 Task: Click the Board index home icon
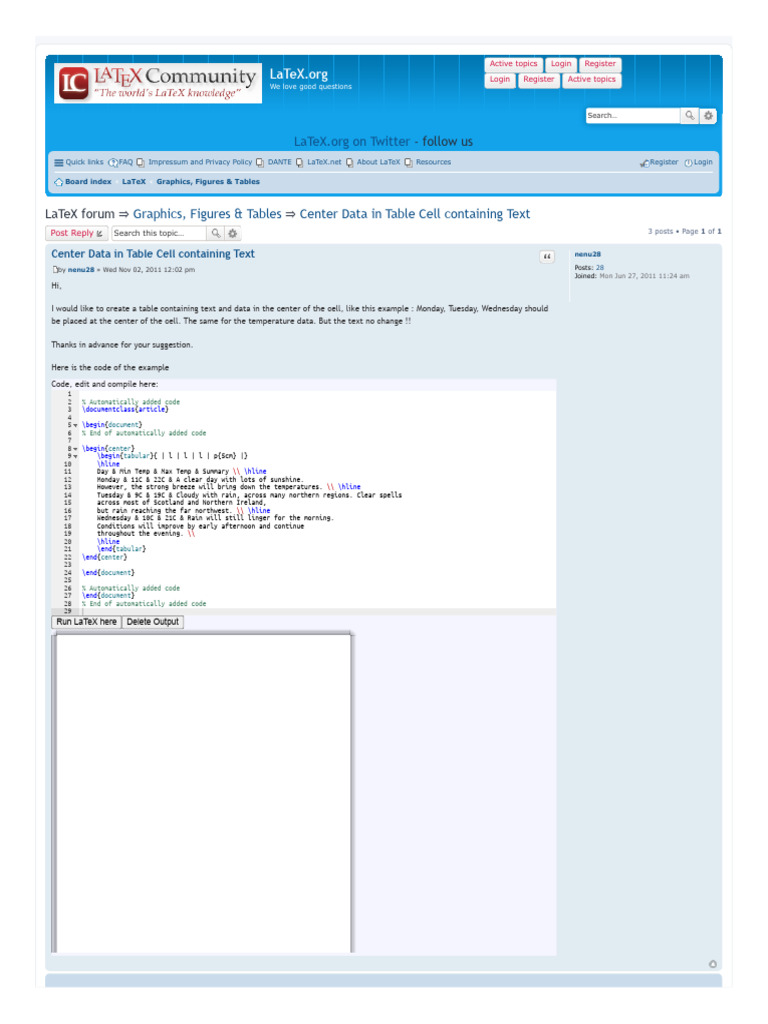[59, 182]
